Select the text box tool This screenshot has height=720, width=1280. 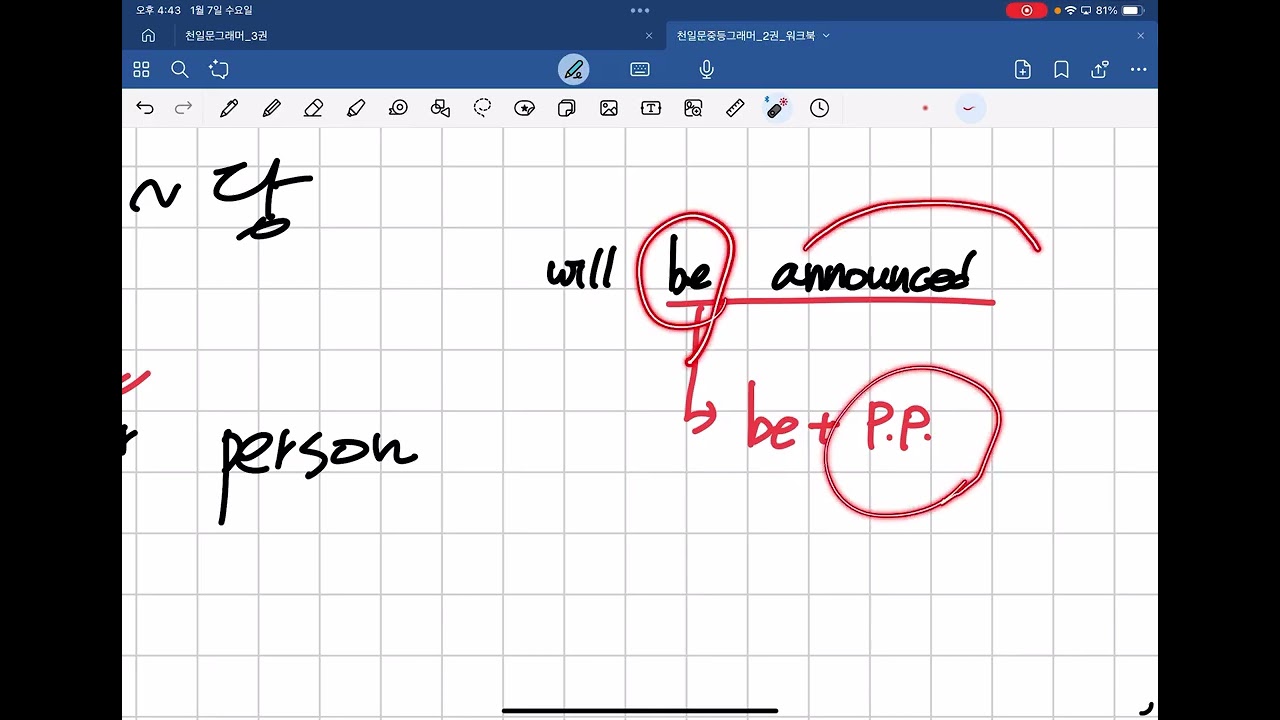651,108
